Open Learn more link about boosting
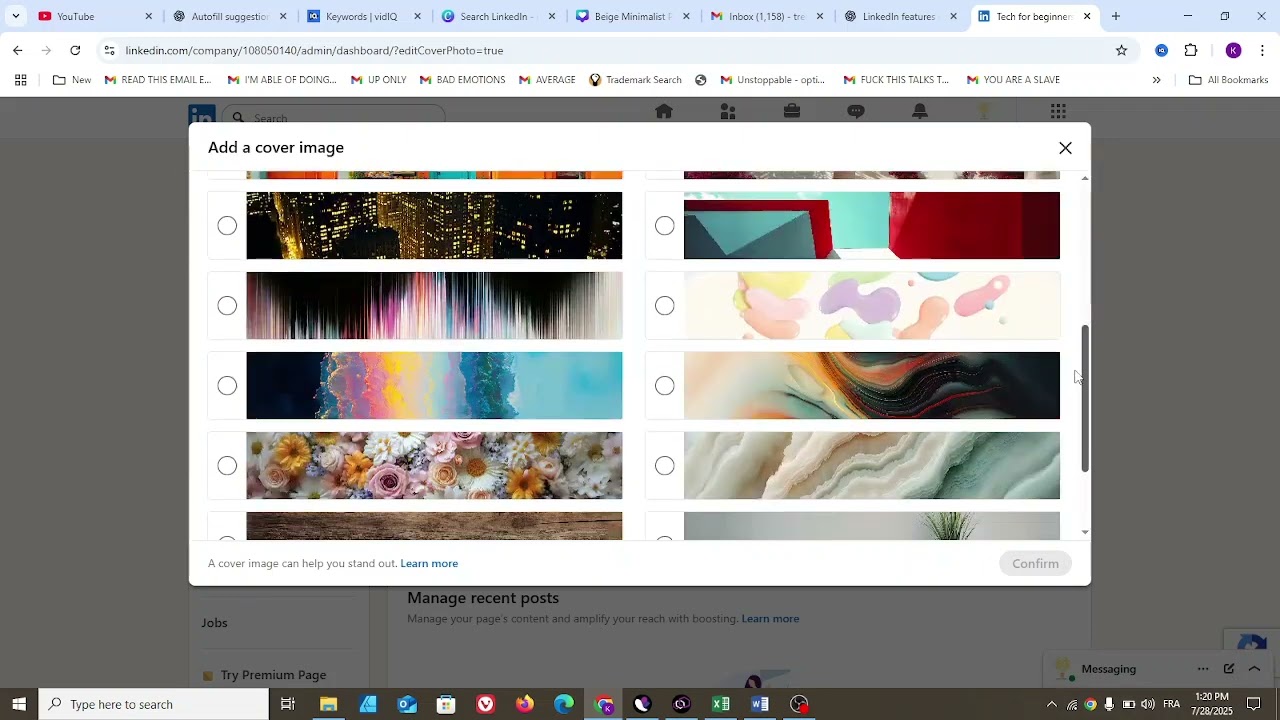The image size is (1280, 720). click(770, 619)
